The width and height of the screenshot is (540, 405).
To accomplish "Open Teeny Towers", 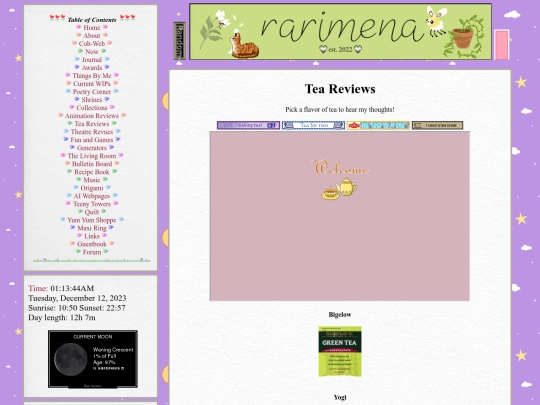I will [x=92, y=204].
